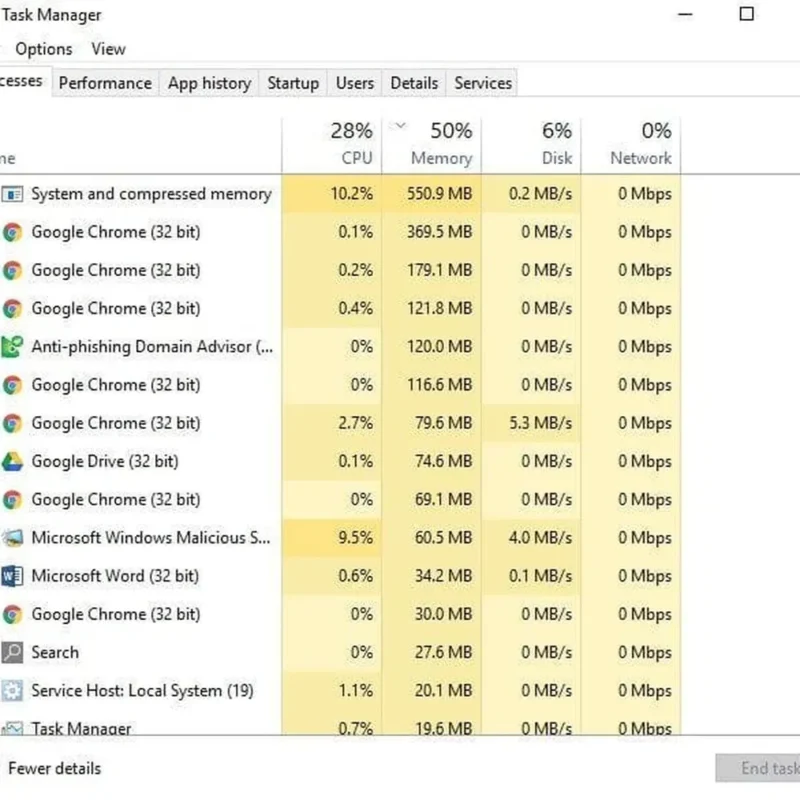Click the Google Drive process icon

[12, 461]
